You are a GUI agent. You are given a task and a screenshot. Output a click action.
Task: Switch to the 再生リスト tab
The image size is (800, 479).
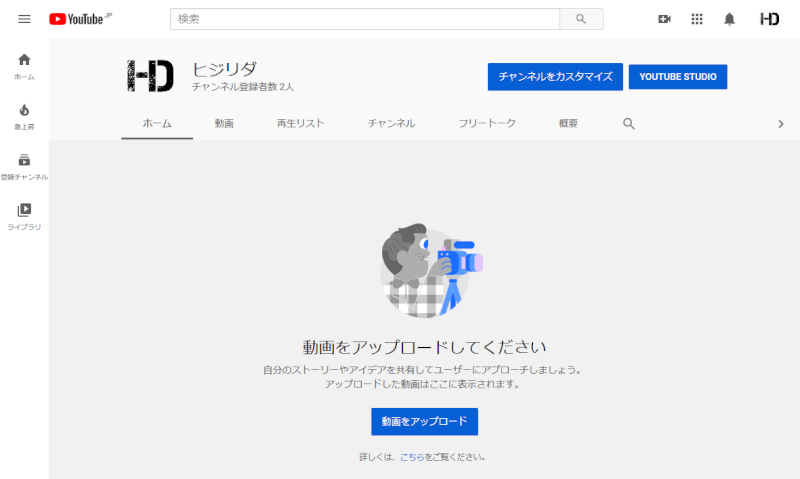[x=301, y=123]
